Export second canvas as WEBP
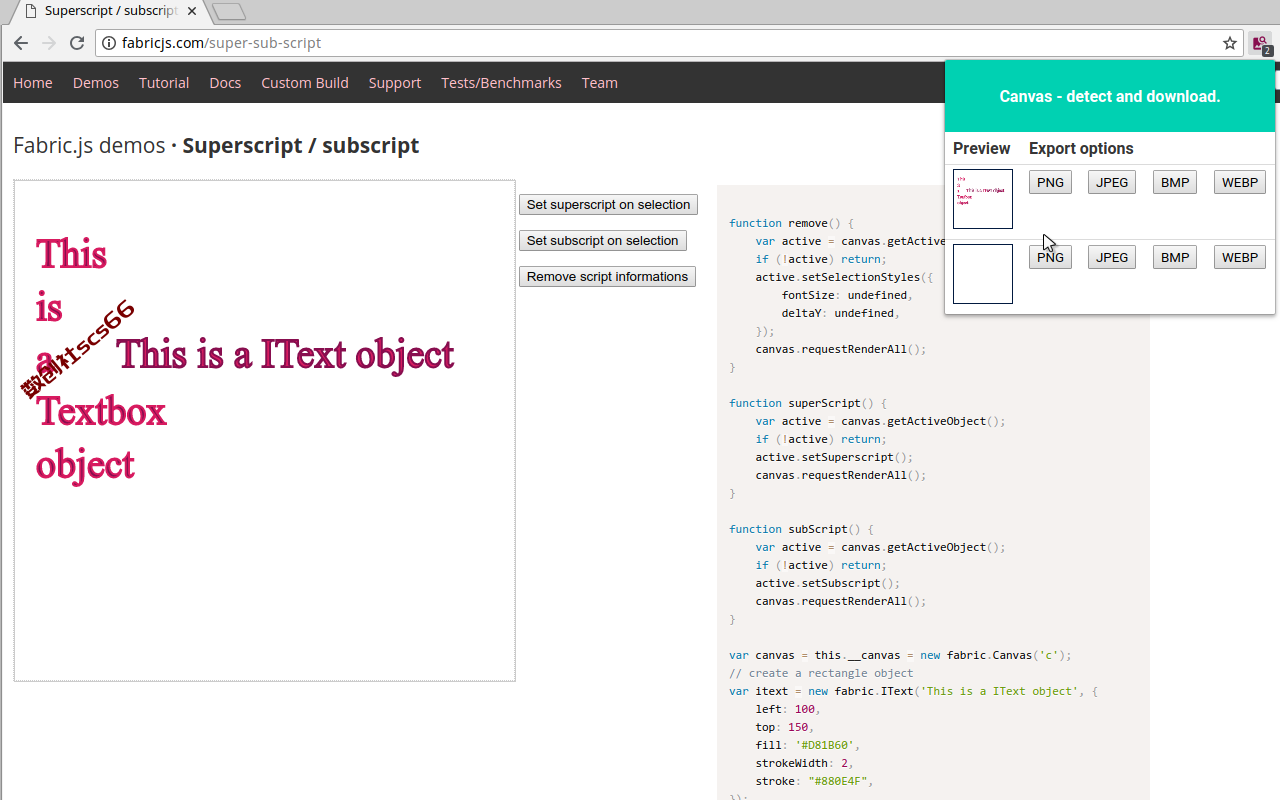1280x800 pixels. coord(1240,257)
